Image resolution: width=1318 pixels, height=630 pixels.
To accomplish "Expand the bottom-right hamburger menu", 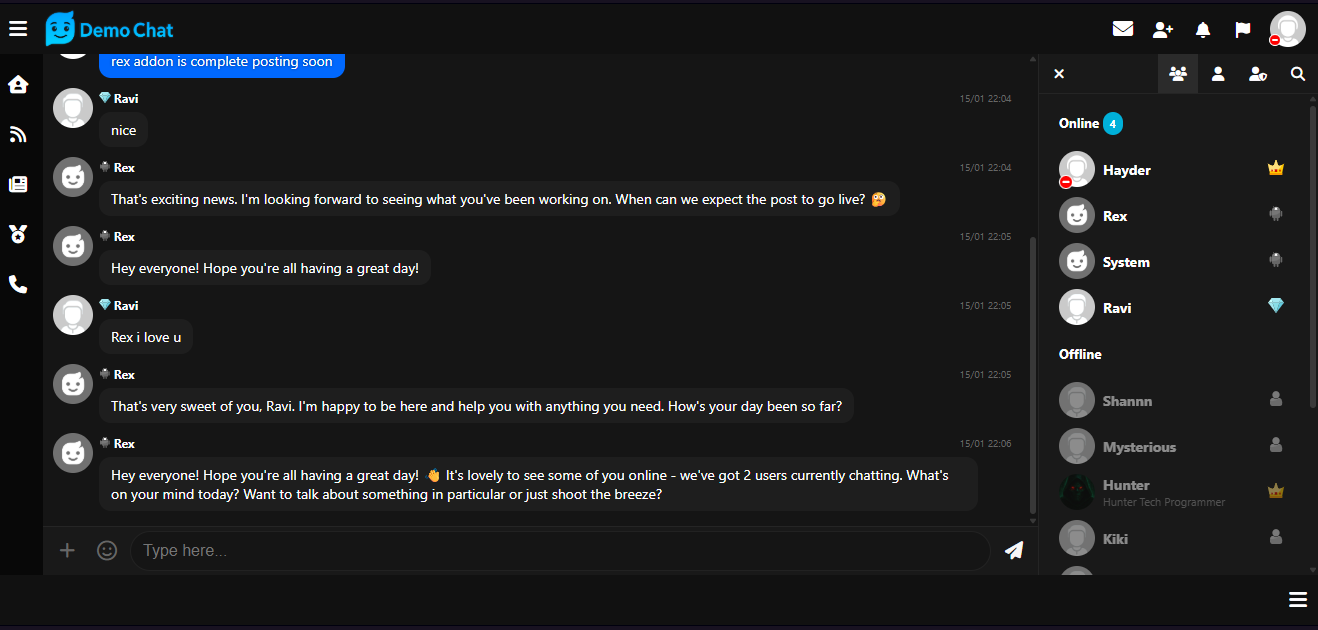I will [x=1298, y=599].
